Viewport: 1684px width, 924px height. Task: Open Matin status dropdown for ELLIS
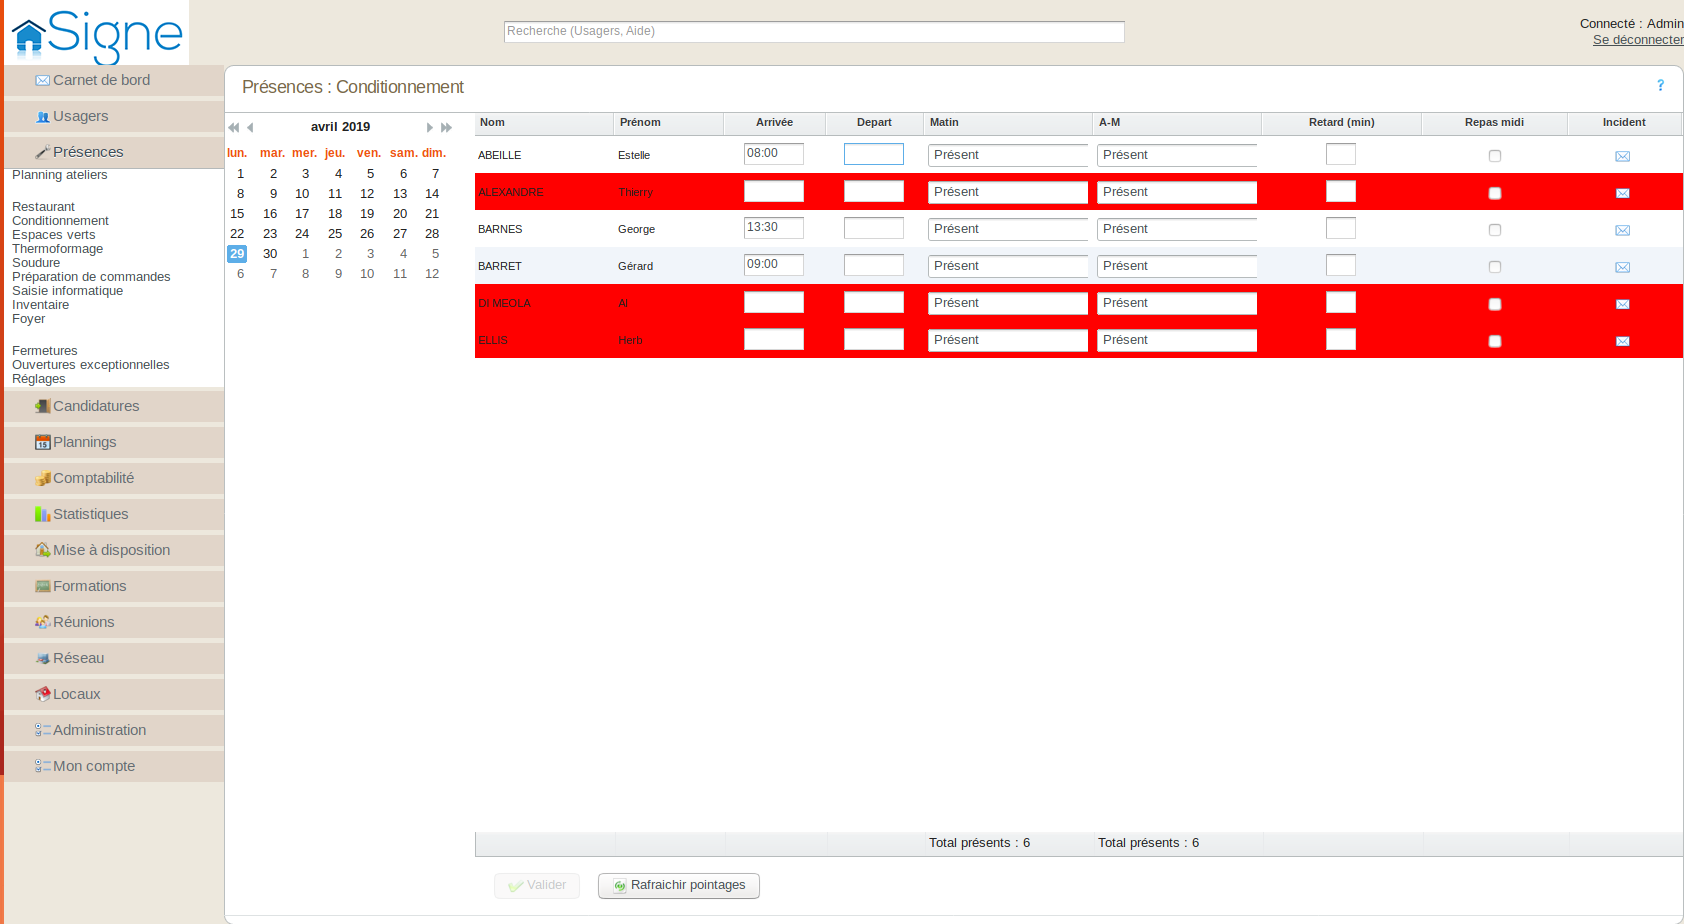tap(1008, 340)
